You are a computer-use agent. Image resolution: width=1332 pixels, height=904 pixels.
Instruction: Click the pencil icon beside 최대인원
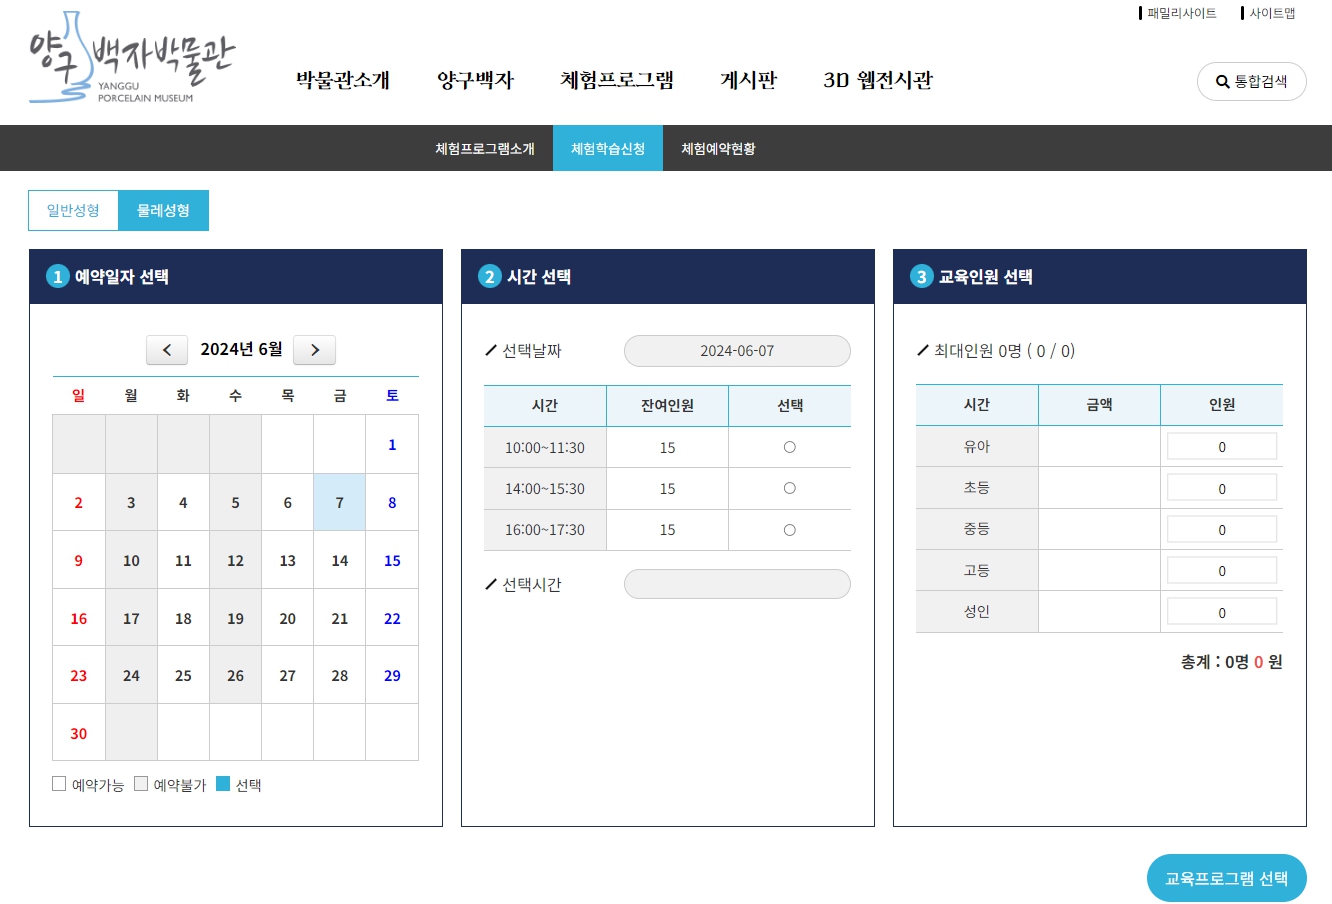click(x=922, y=348)
